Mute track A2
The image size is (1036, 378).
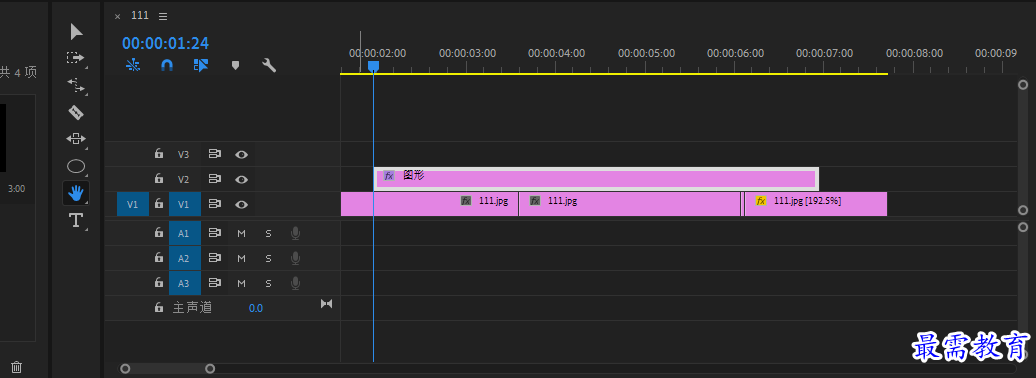coord(241,258)
